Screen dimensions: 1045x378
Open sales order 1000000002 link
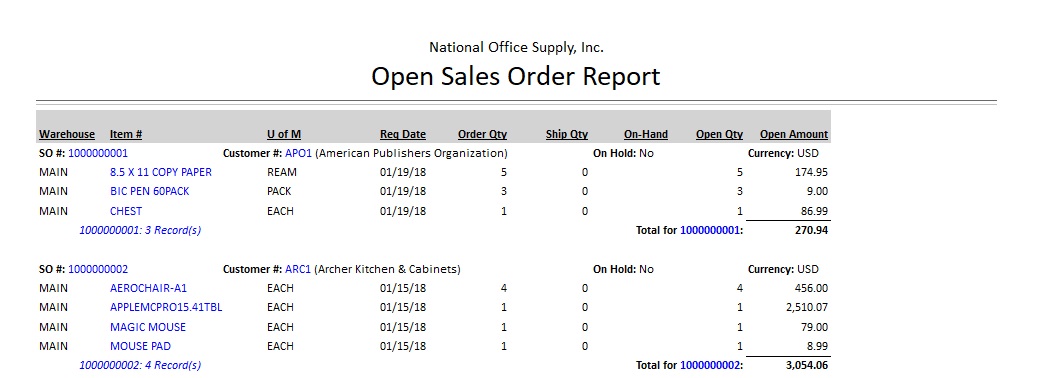98,269
